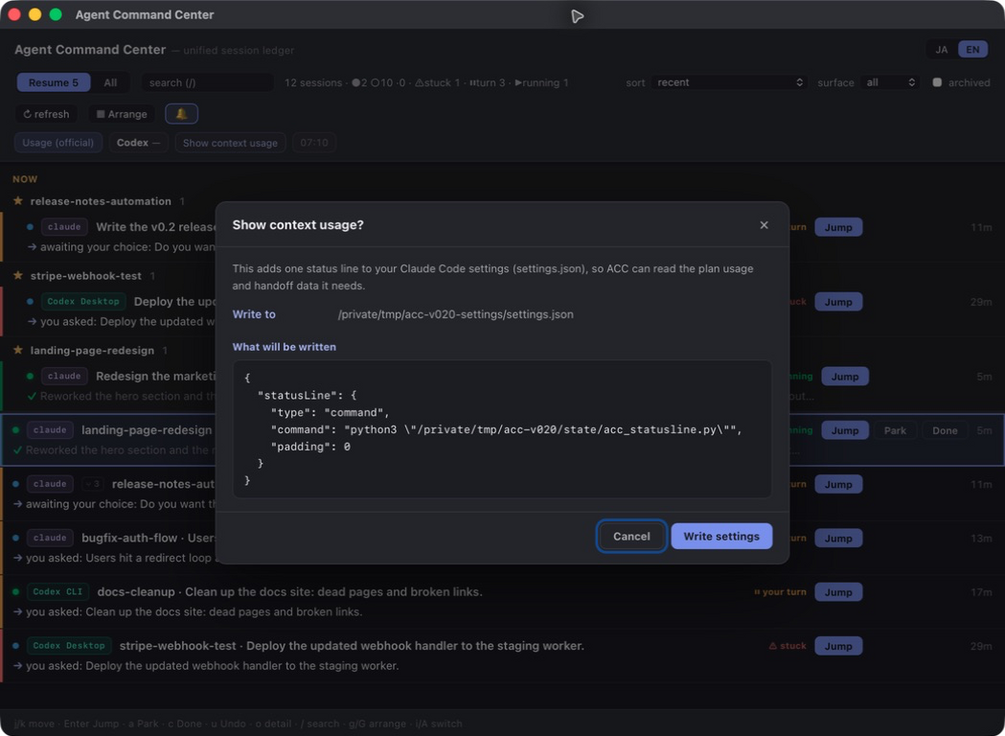Click 'you asked: Clean up the docs site' line

[x=194, y=612]
